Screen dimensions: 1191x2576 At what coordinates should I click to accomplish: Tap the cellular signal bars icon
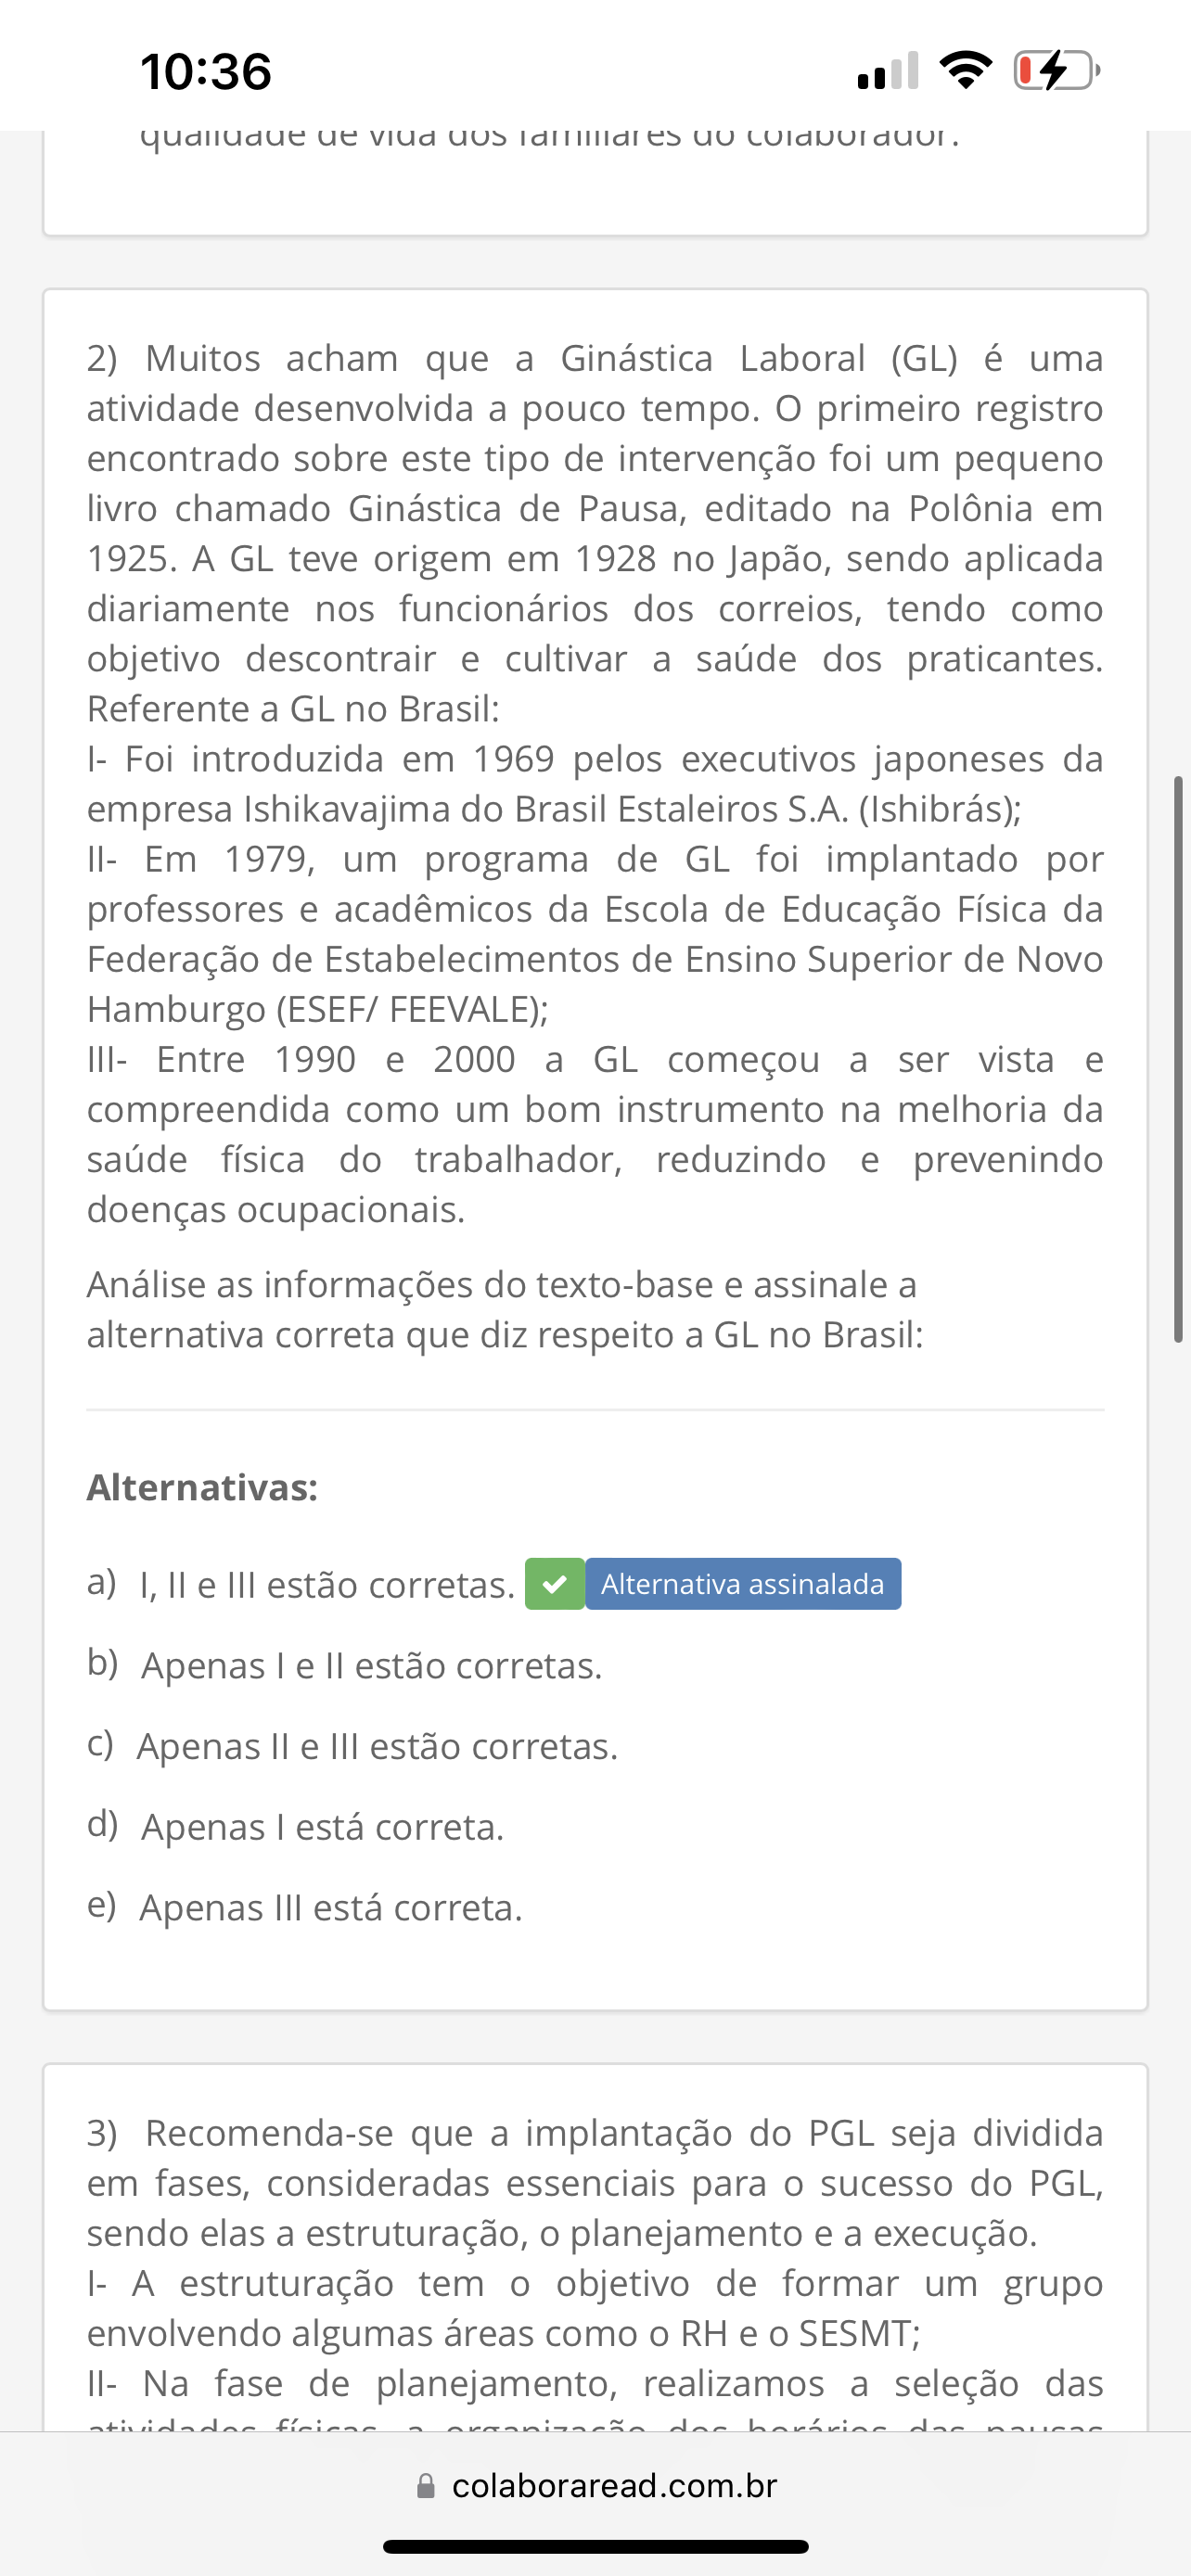coord(888,71)
